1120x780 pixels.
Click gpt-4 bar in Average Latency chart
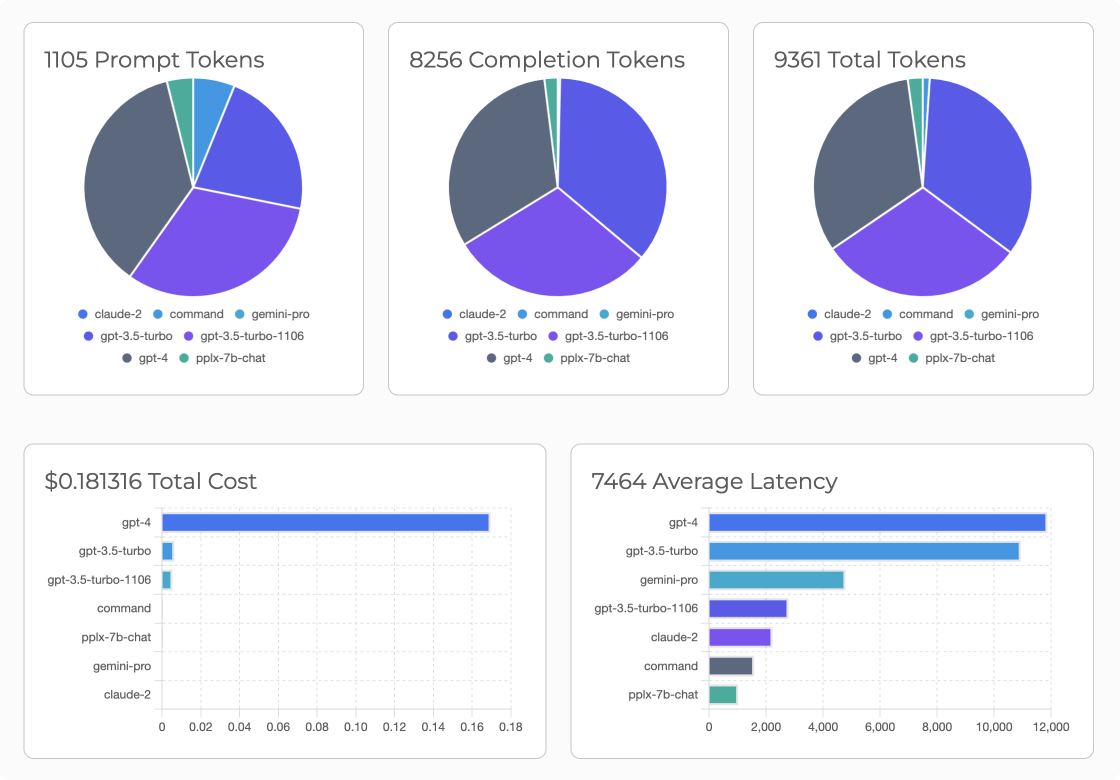tap(876, 522)
